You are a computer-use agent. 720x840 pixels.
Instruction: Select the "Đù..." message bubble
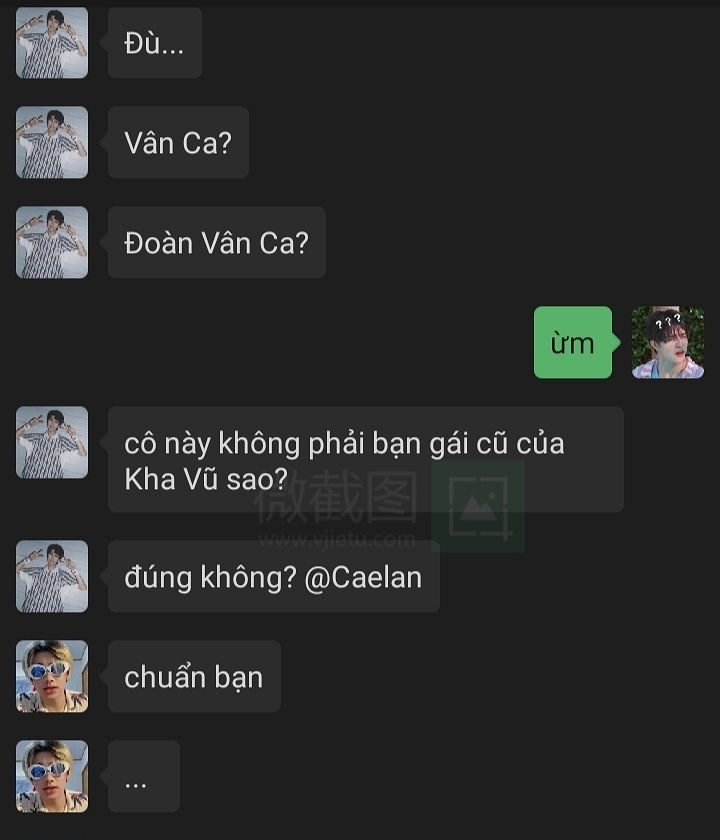(155, 43)
